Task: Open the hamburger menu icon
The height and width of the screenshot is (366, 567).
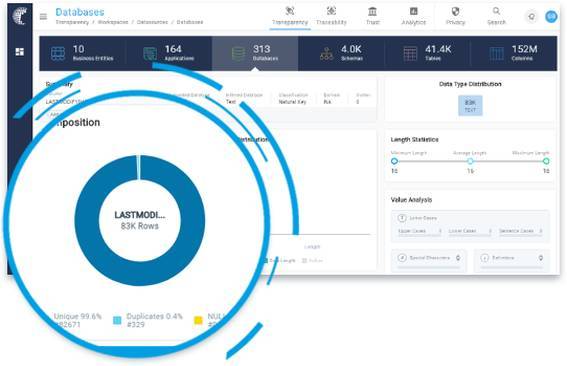Action: pos(43,16)
